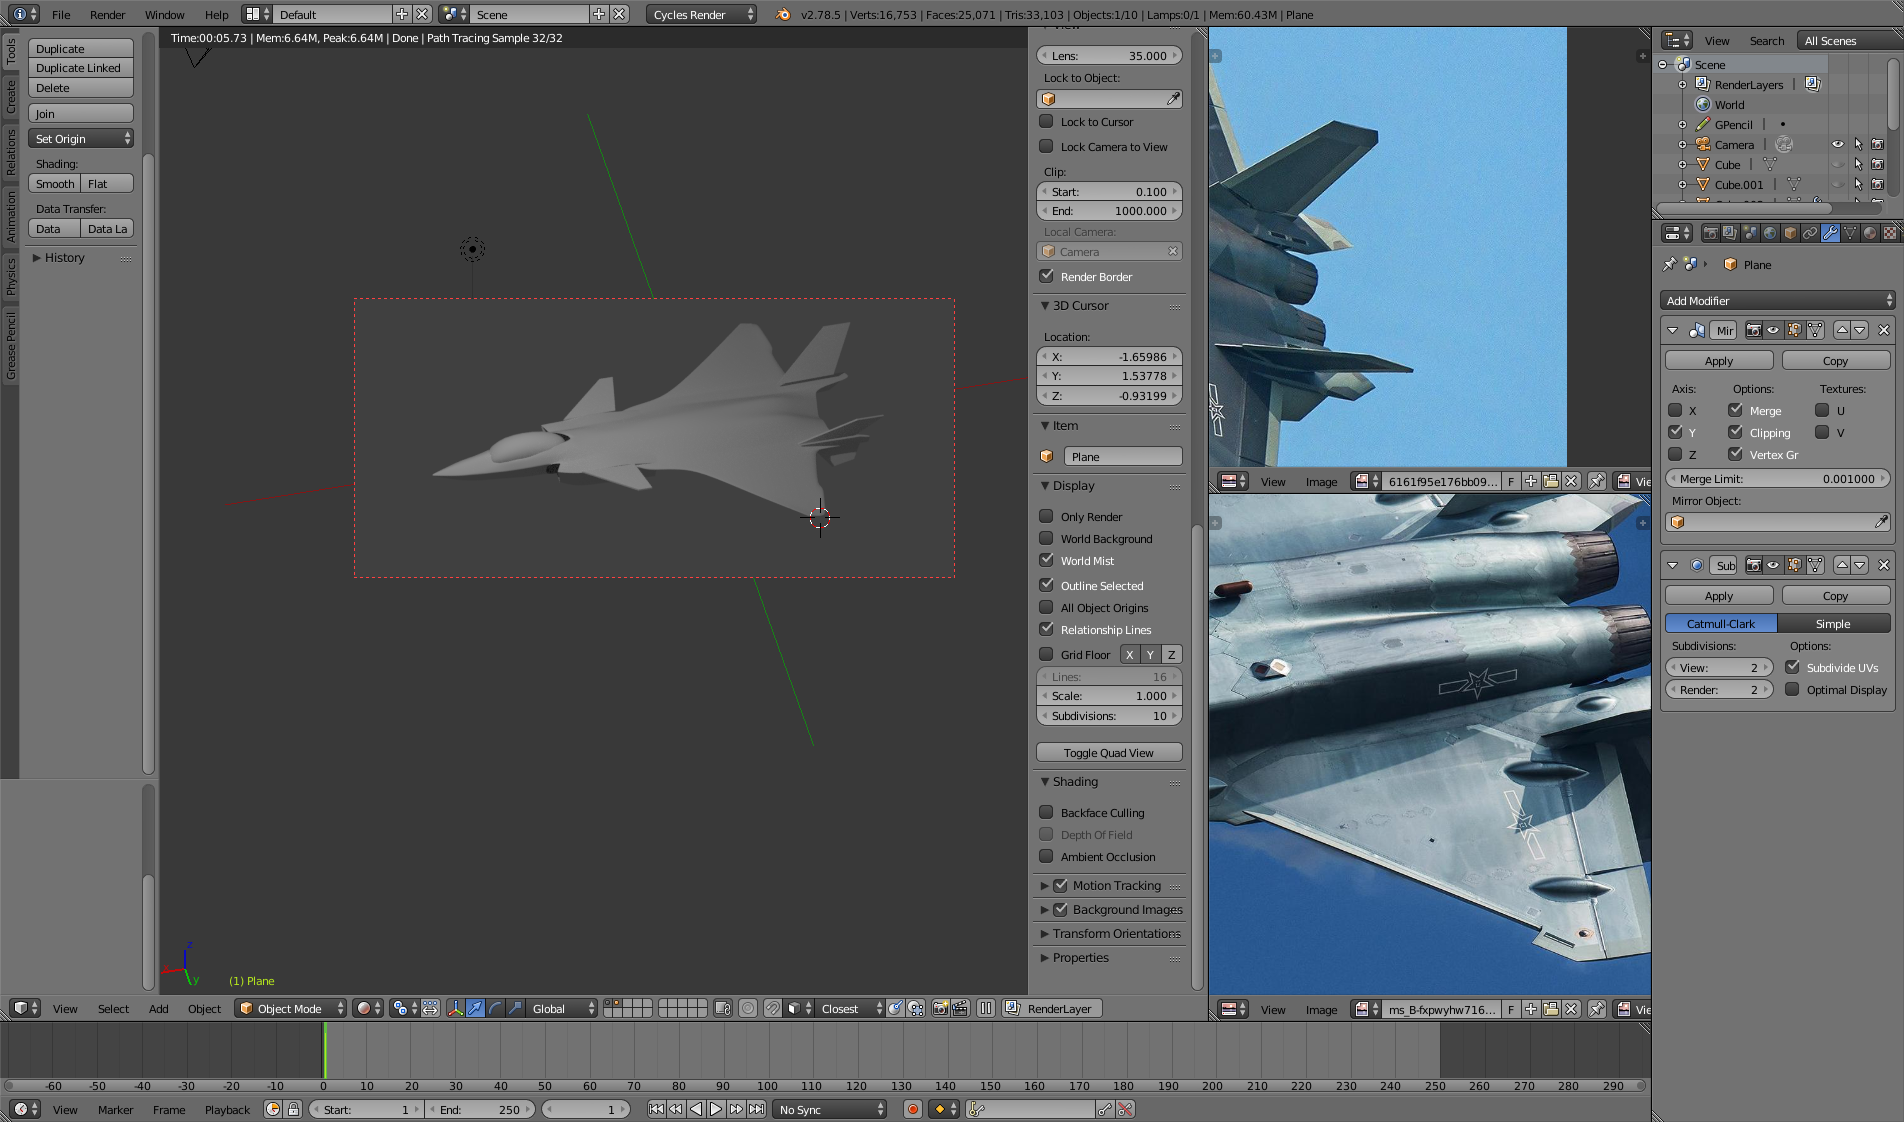The height and width of the screenshot is (1122, 1904).
Task: Open the World properties tab globe icon
Action: (1770, 233)
